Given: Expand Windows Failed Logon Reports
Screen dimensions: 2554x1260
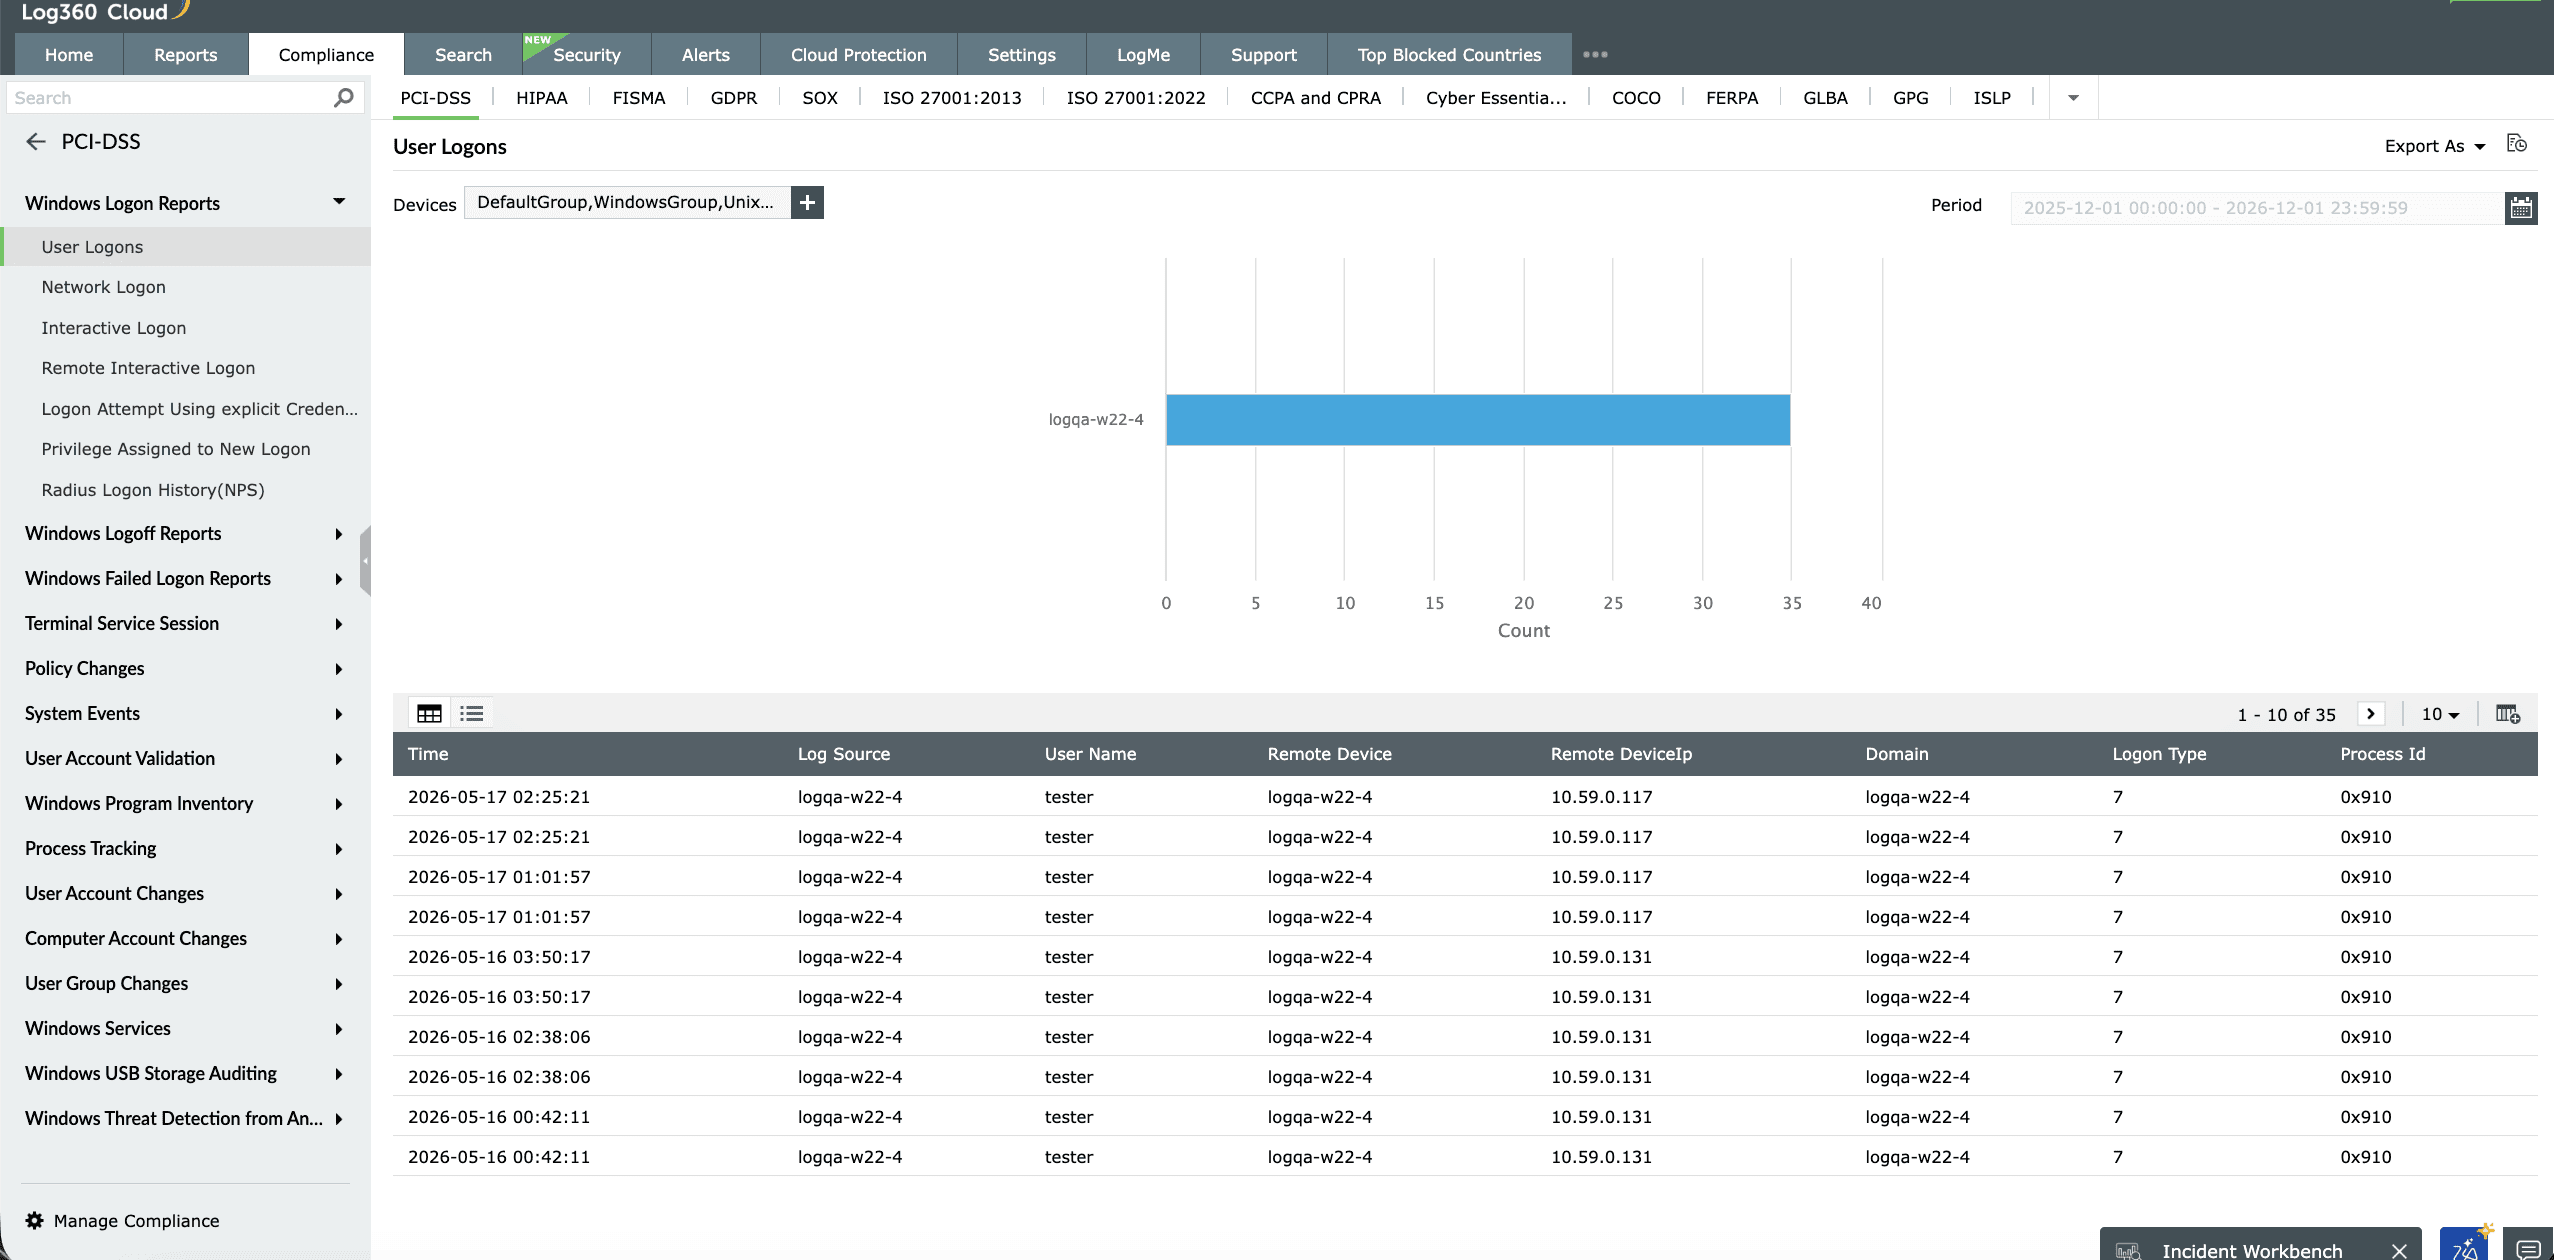Looking at the screenshot, I should tap(339, 579).
